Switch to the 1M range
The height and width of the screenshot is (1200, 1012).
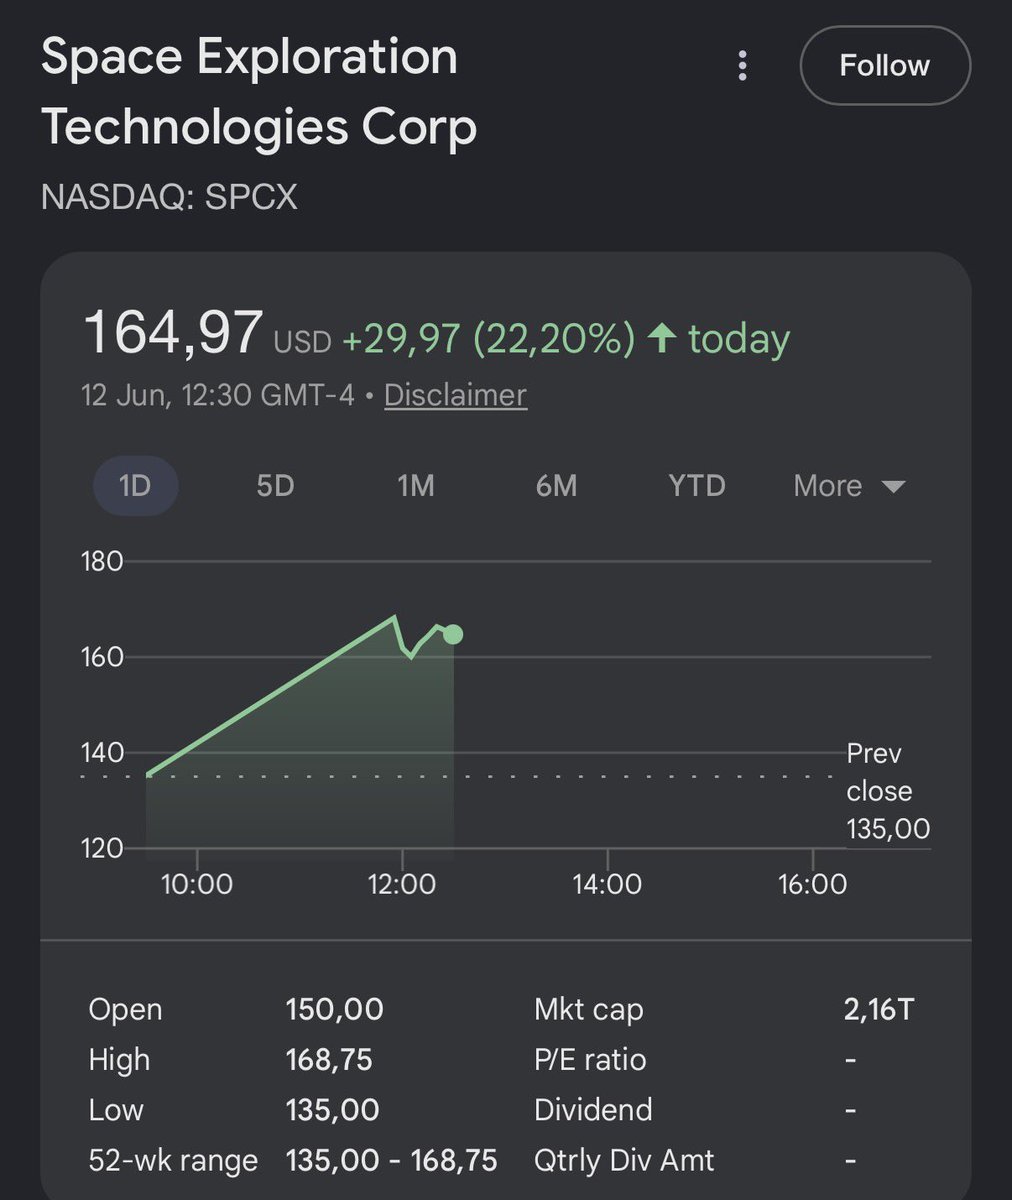(416, 486)
